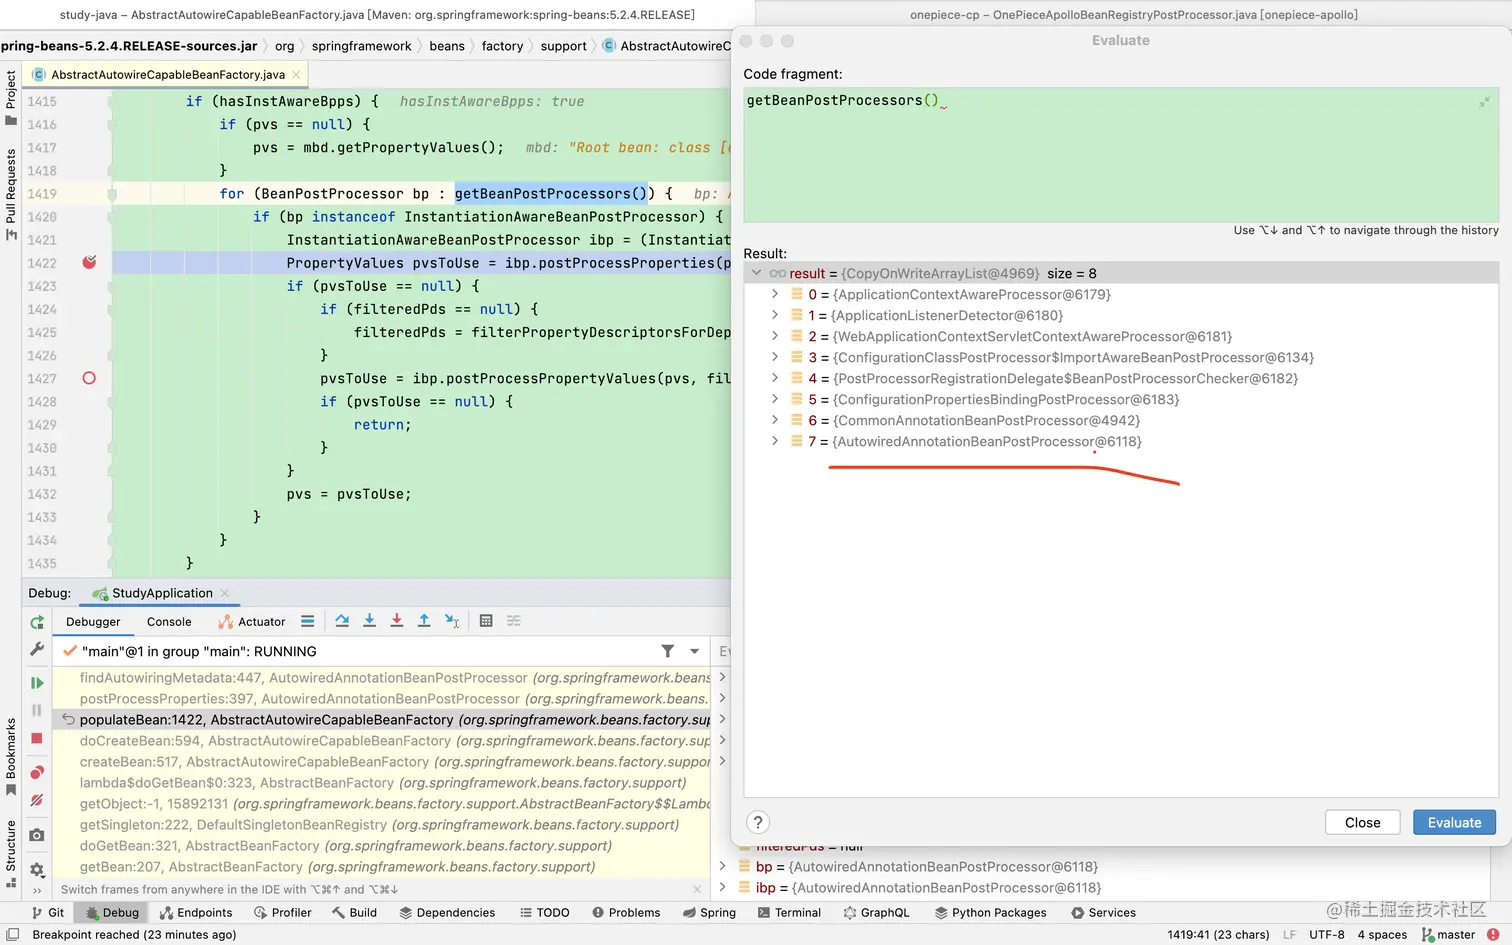Open Project side panel

pos(11,97)
